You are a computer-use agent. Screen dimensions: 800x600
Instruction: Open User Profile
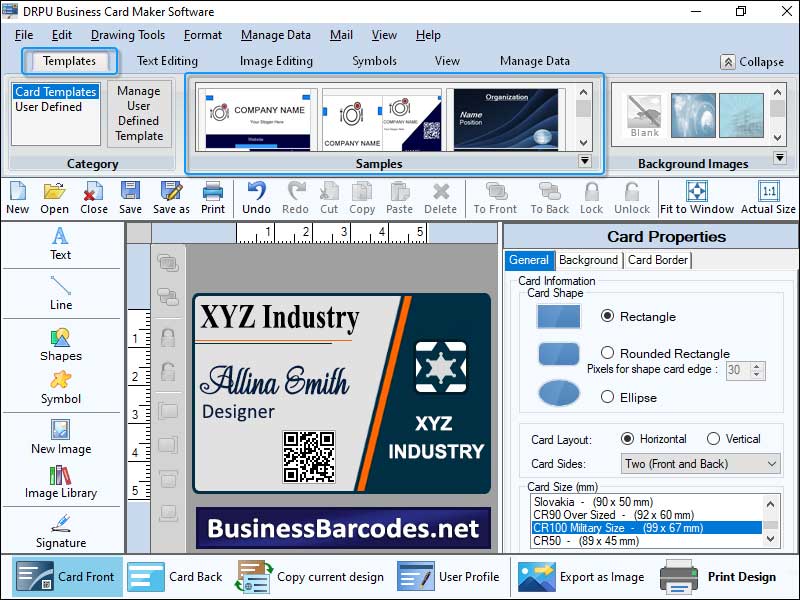[448, 577]
